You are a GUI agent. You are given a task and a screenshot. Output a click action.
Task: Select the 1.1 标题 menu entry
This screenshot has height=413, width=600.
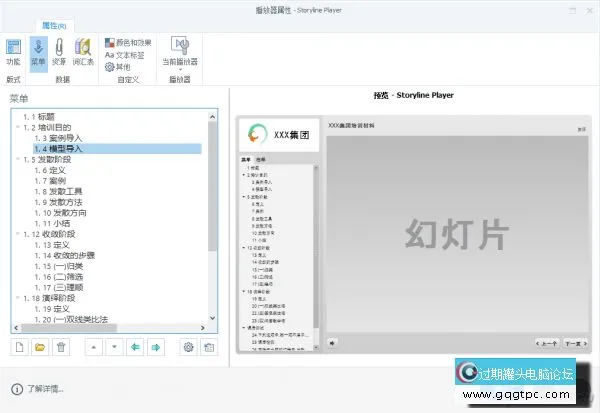point(39,117)
